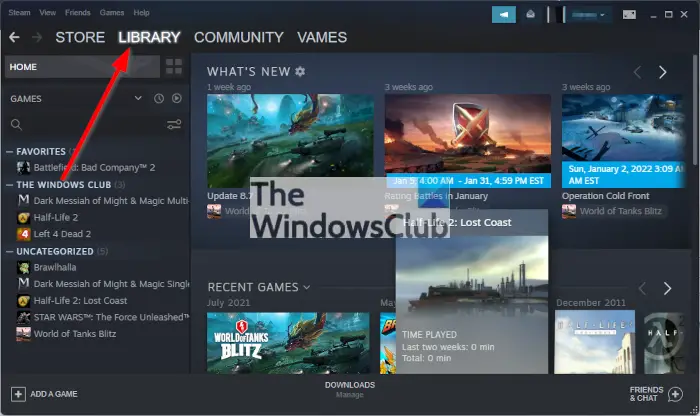Click Half-Life 2 sidebar icon
The image size is (700, 416).
pyautogui.click(x=23, y=217)
